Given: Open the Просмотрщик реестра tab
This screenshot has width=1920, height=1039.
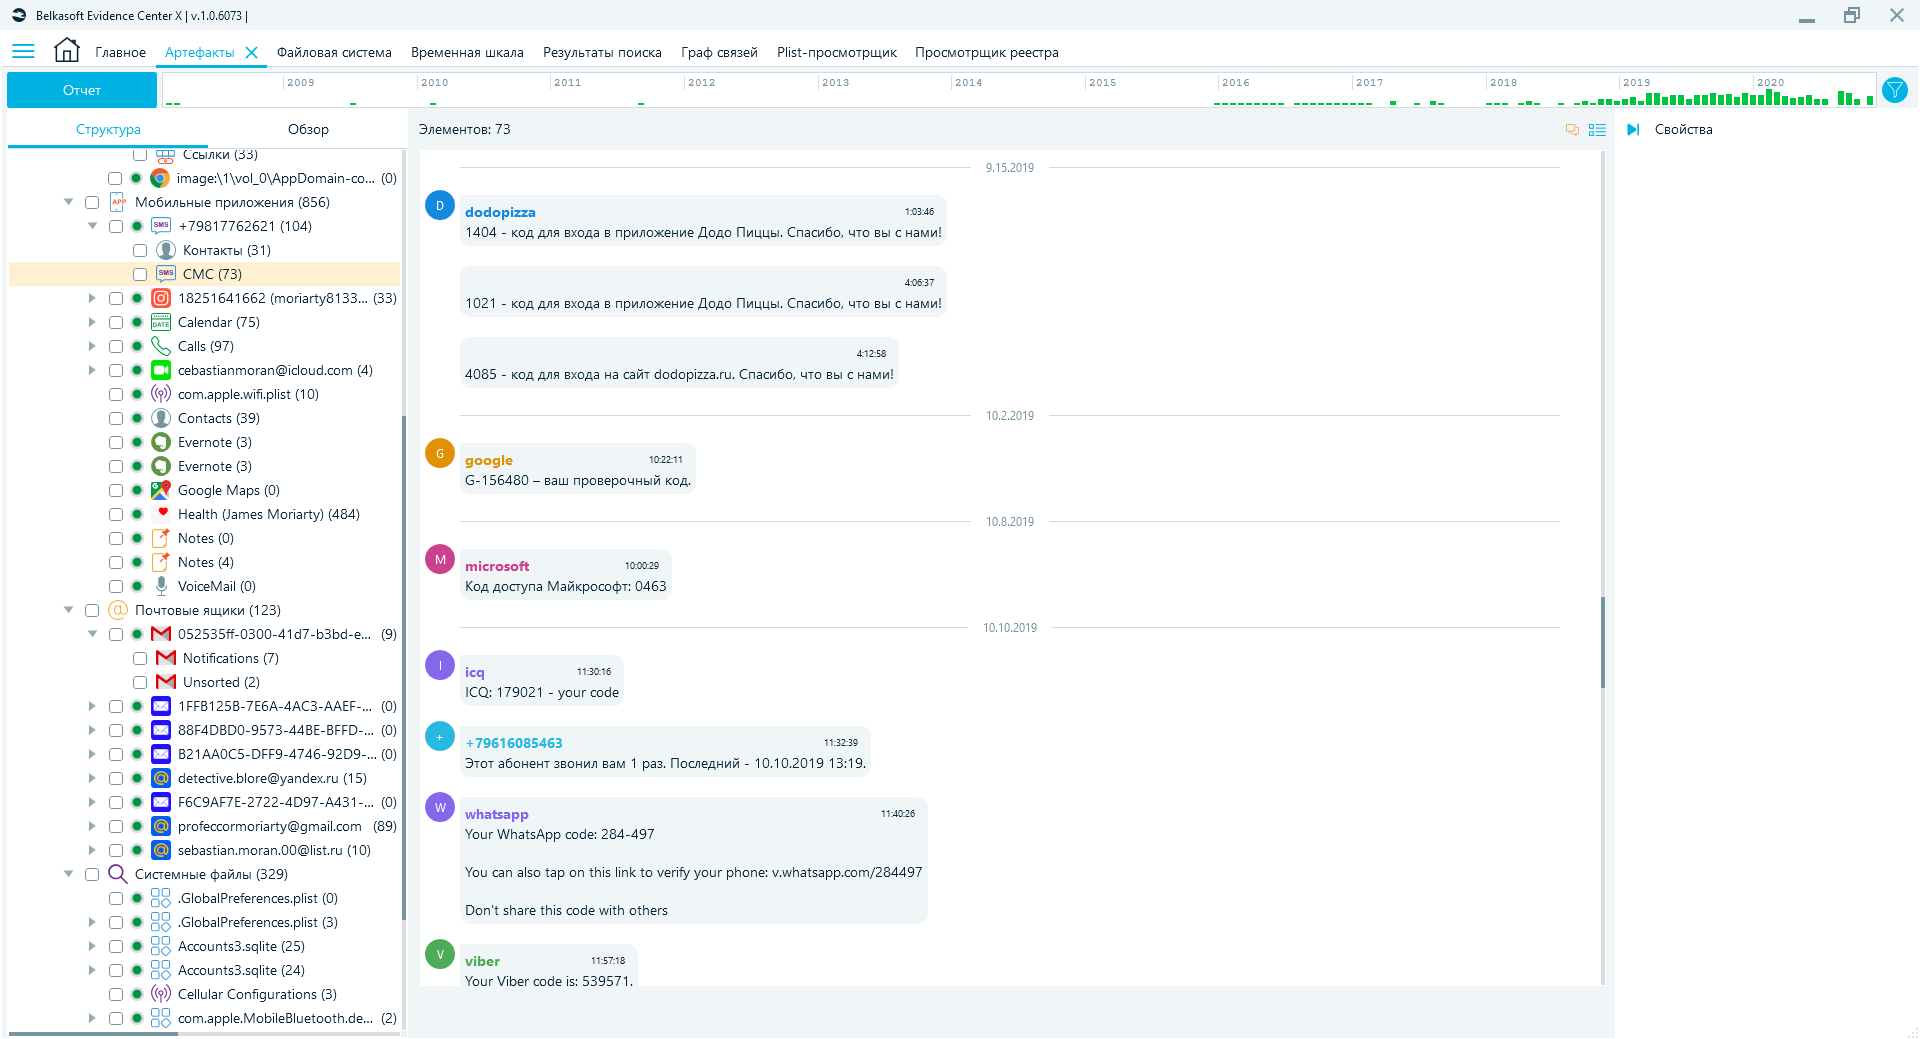Looking at the screenshot, I should pyautogui.click(x=987, y=53).
